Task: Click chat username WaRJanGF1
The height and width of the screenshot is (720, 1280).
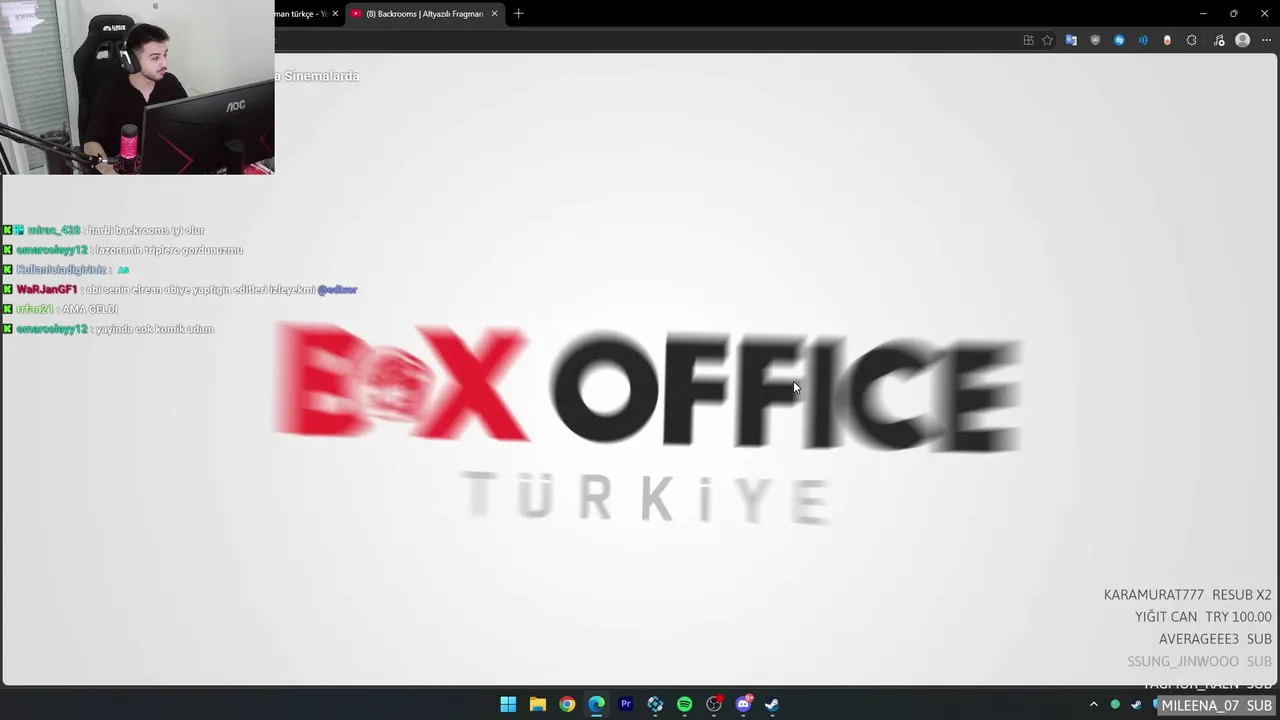Action: pos(46,290)
